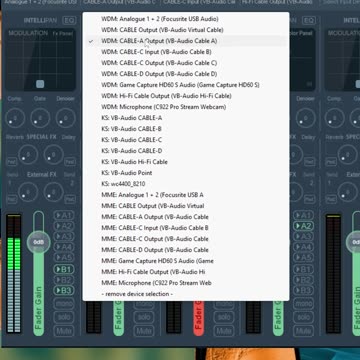360x360 pixels.
Task: Choose KS: VB-Audio CABLE-A
Action: [186, 118]
